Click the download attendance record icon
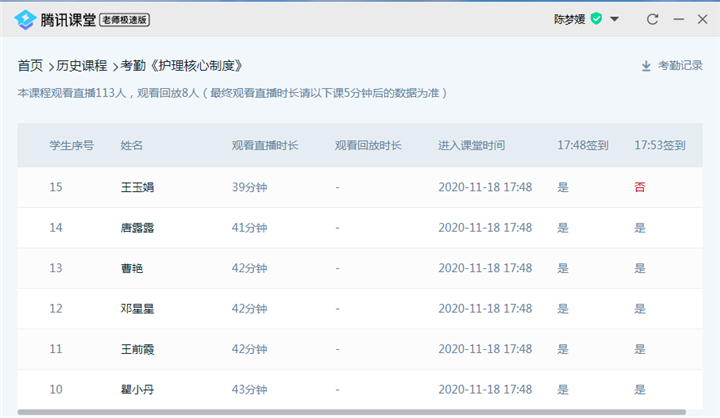The image size is (720, 418). tap(646, 66)
